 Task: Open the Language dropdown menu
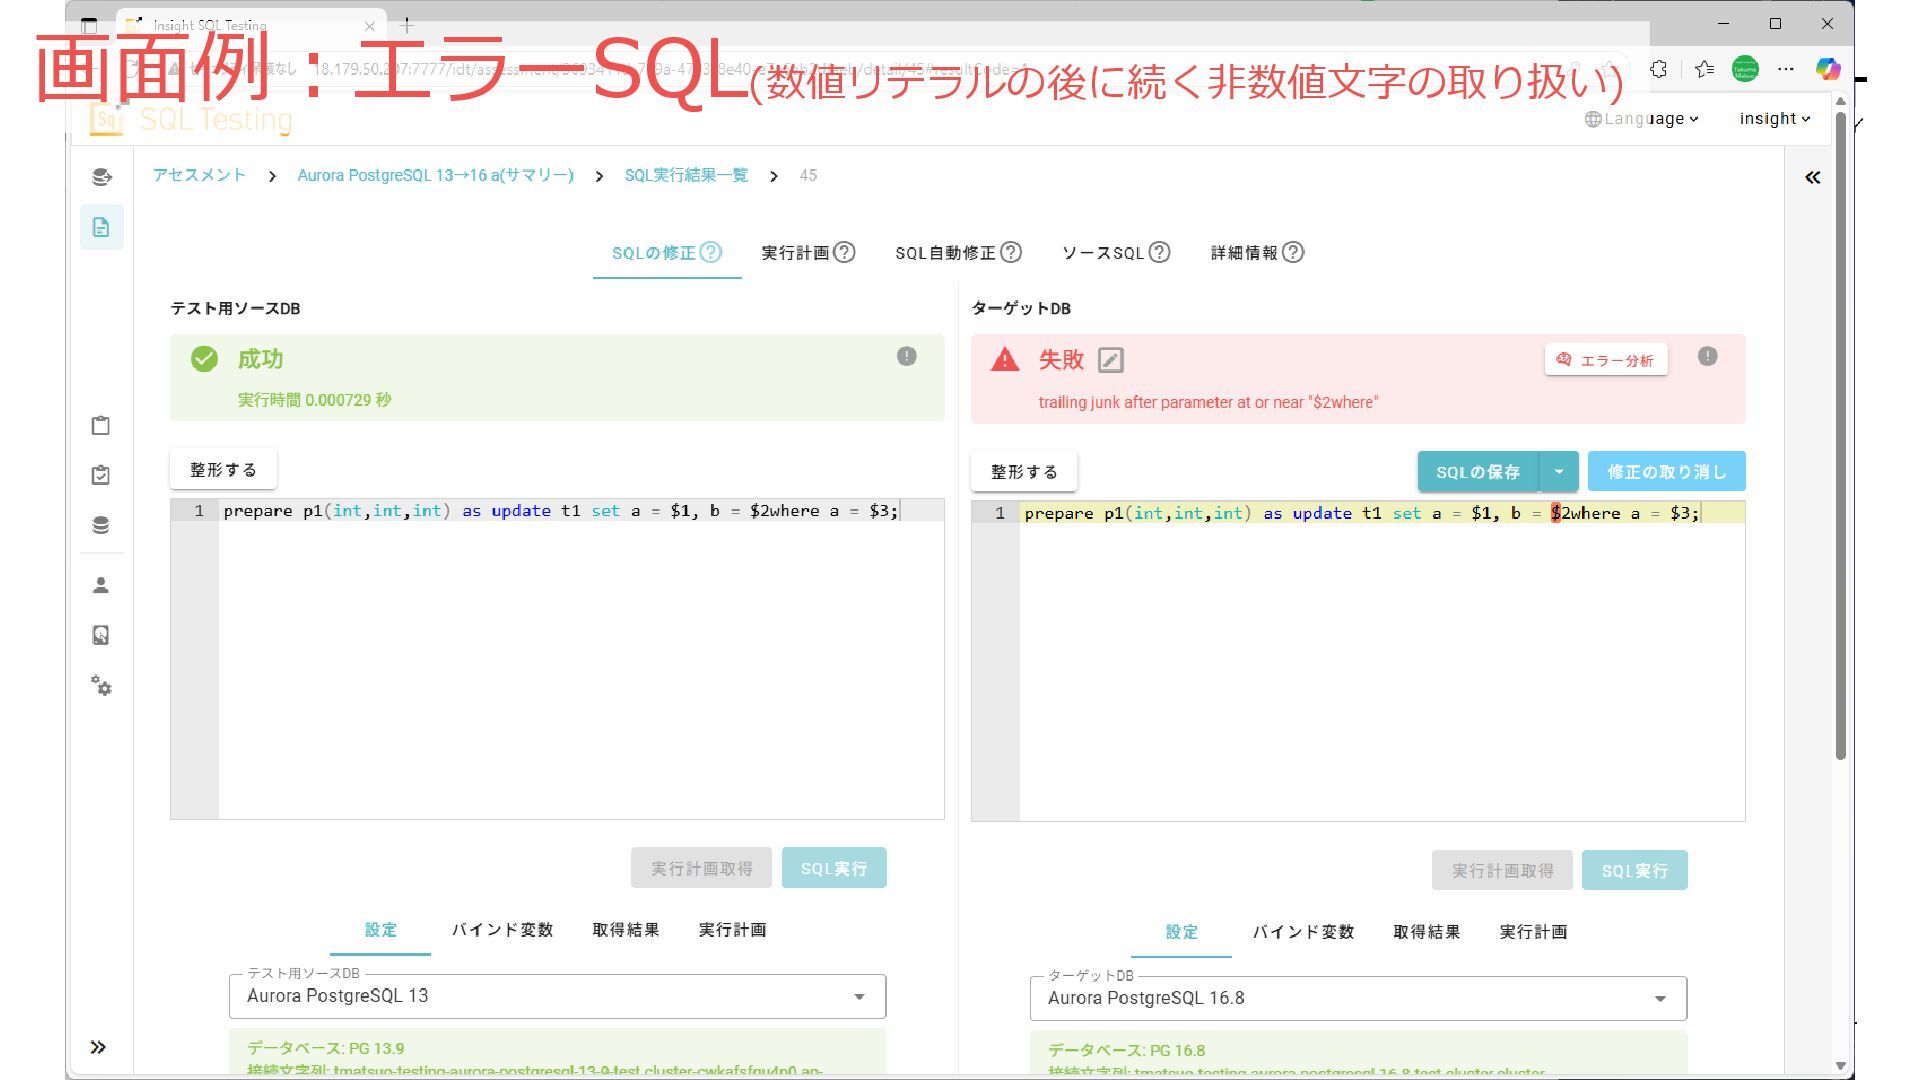coord(1642,119)
